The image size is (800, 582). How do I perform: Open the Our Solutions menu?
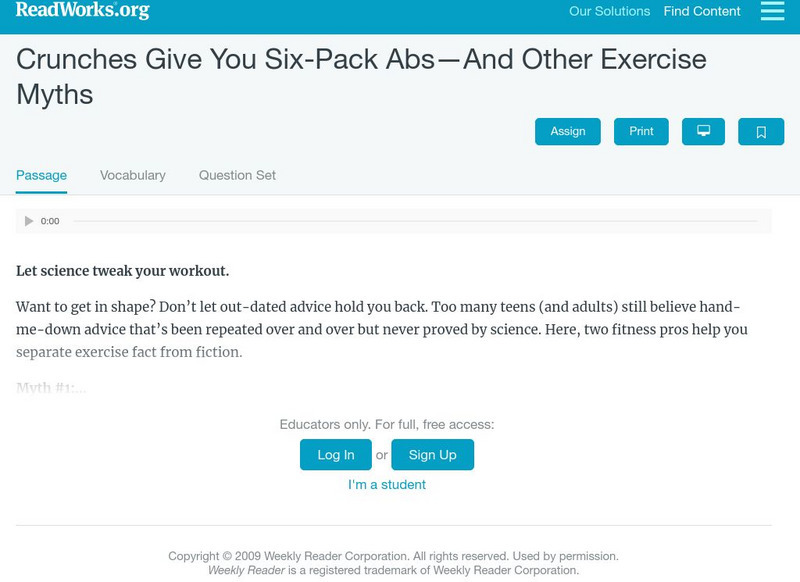[x=609, y=12]
